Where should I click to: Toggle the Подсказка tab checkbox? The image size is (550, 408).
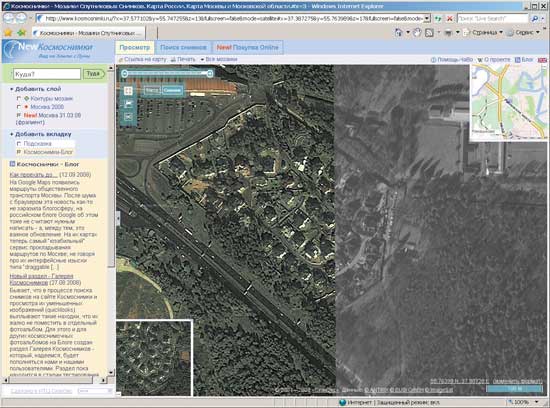19,144
